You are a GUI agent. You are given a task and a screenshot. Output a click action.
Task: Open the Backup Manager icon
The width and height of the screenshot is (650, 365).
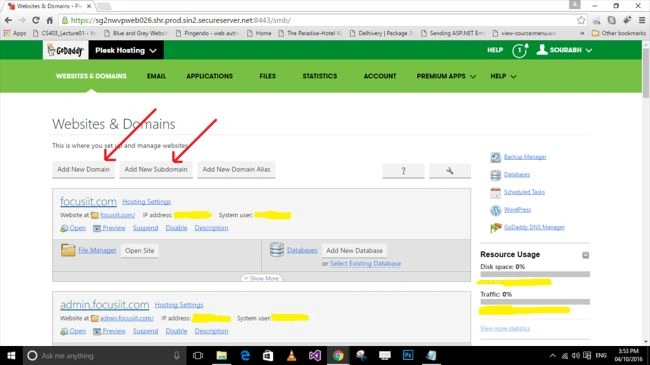[x=495, y=157]
